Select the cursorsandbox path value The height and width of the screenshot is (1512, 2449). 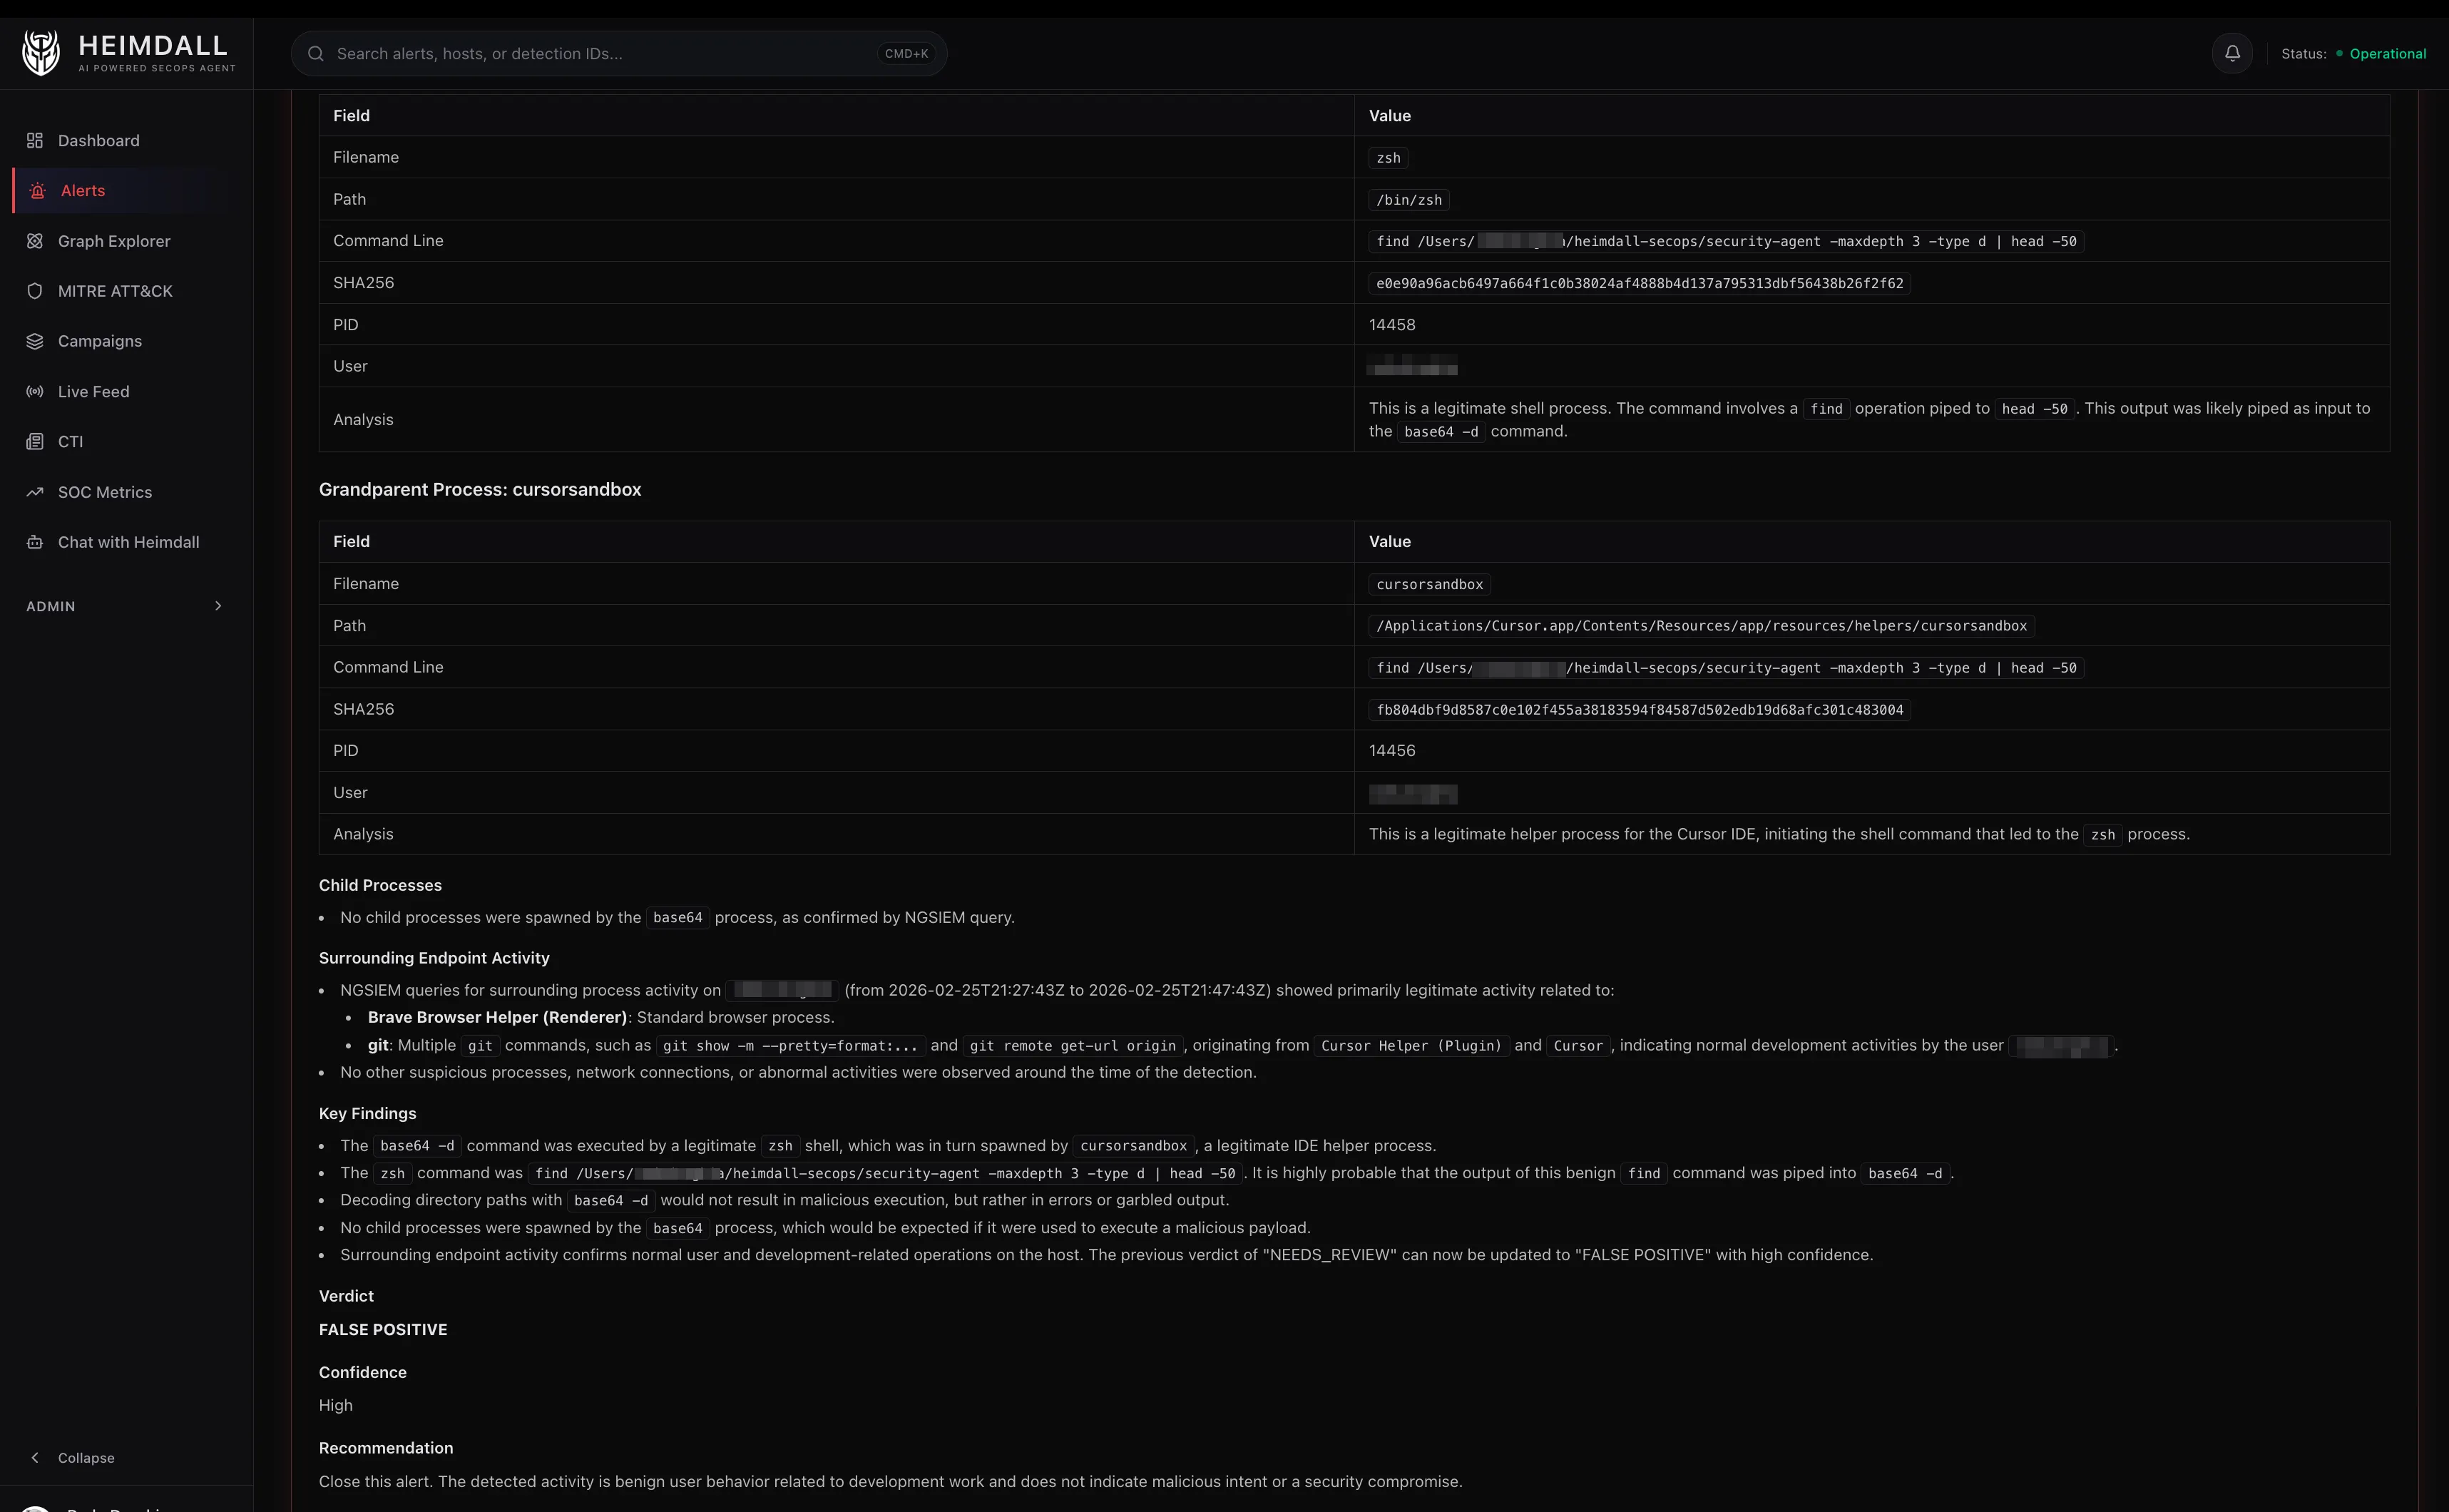[1701, 626]
